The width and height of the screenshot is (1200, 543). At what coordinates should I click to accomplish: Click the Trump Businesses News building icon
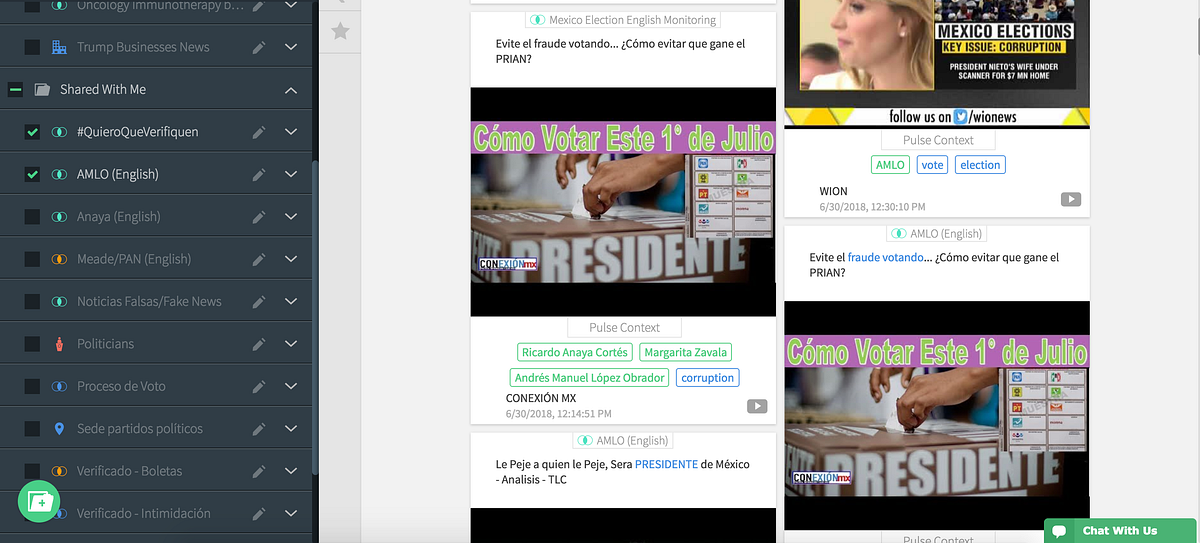pyautogui.click(x=59, y=47)
